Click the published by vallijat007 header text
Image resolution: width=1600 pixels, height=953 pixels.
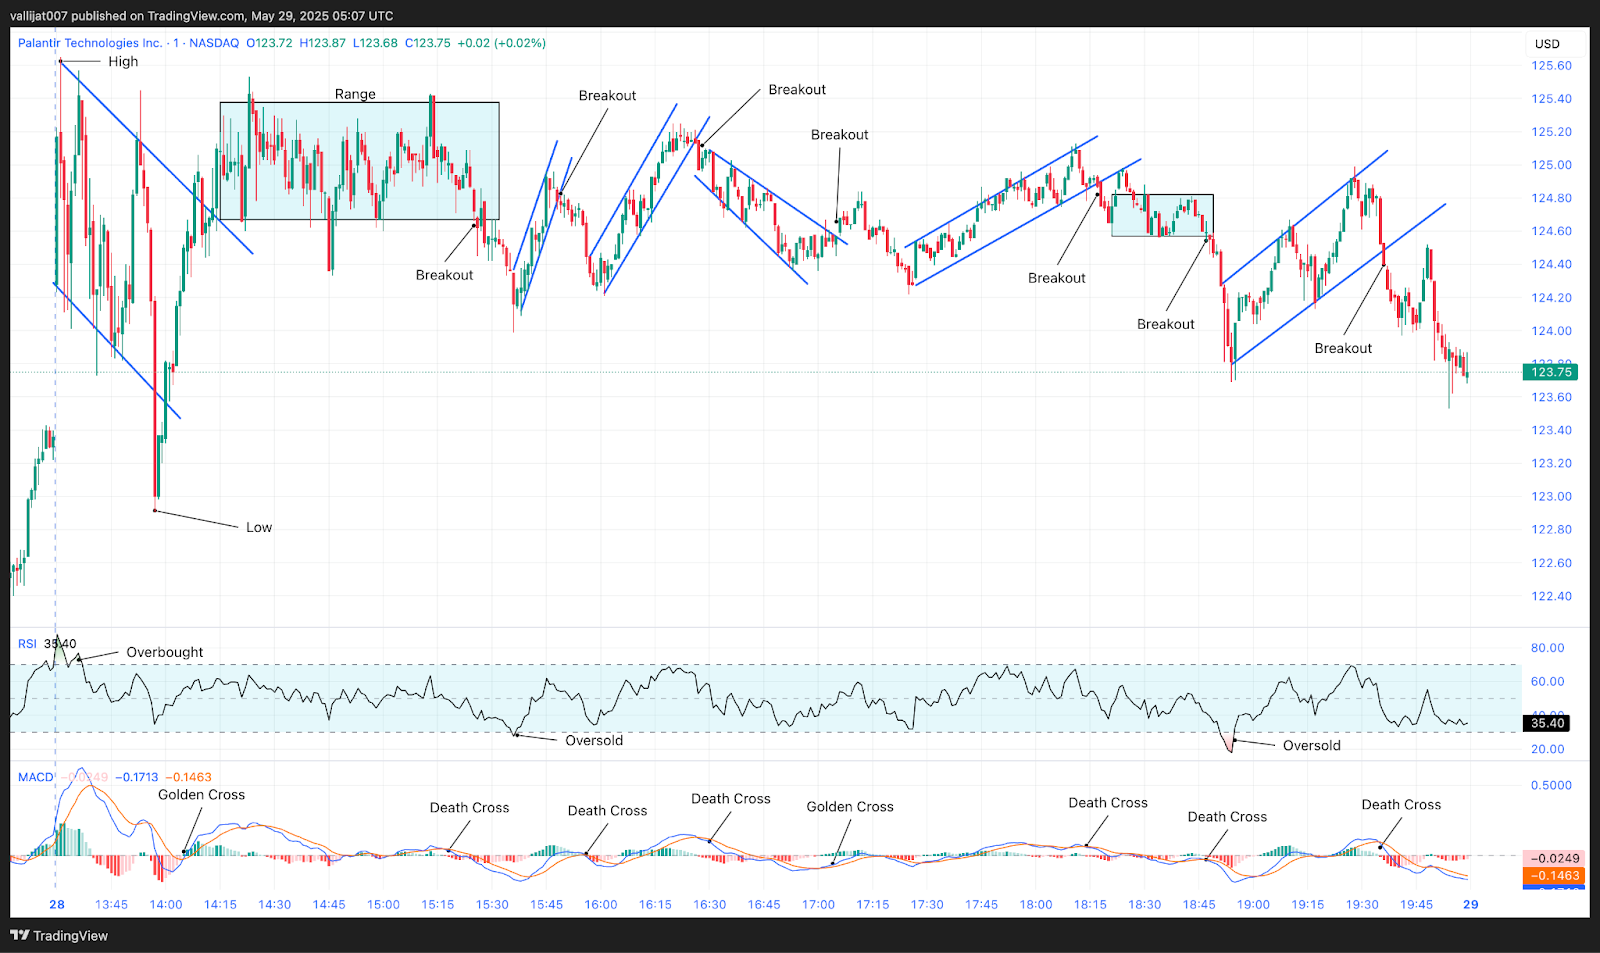201,16
